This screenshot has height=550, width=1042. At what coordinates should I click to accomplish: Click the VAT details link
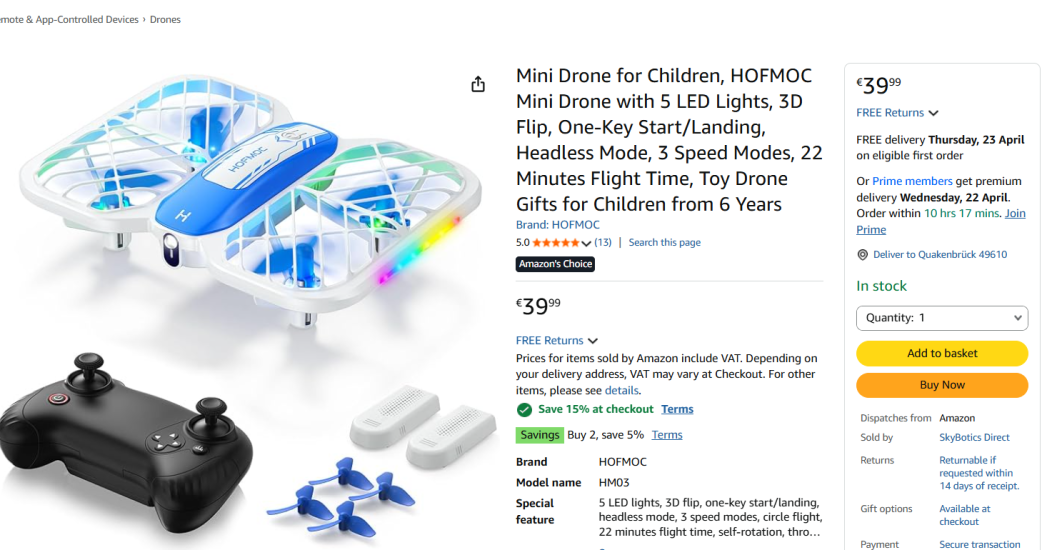[621, 390]
